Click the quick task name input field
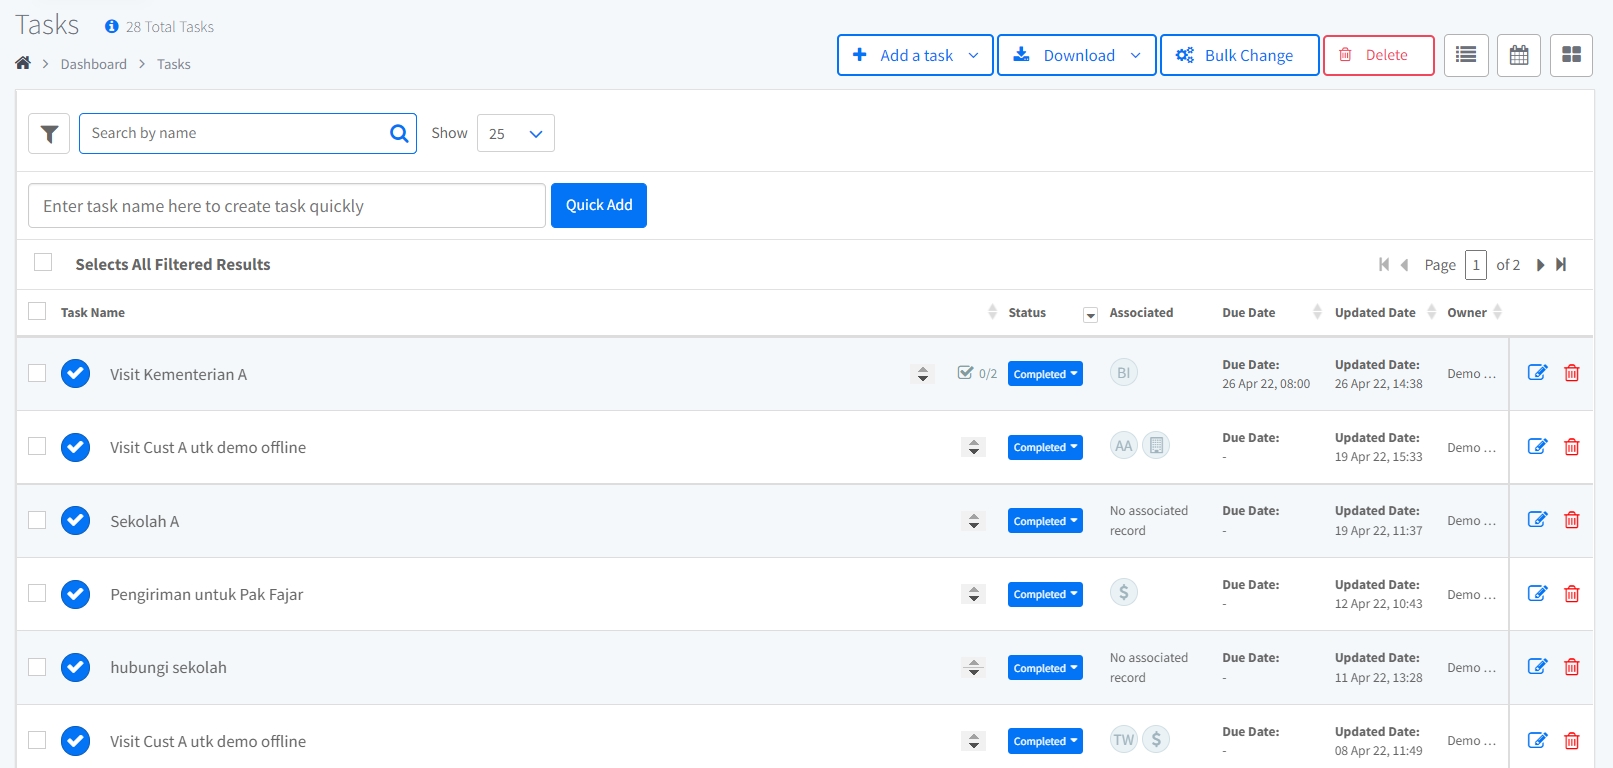Screen dimensions: 1613x768 [x=286, y=206]
